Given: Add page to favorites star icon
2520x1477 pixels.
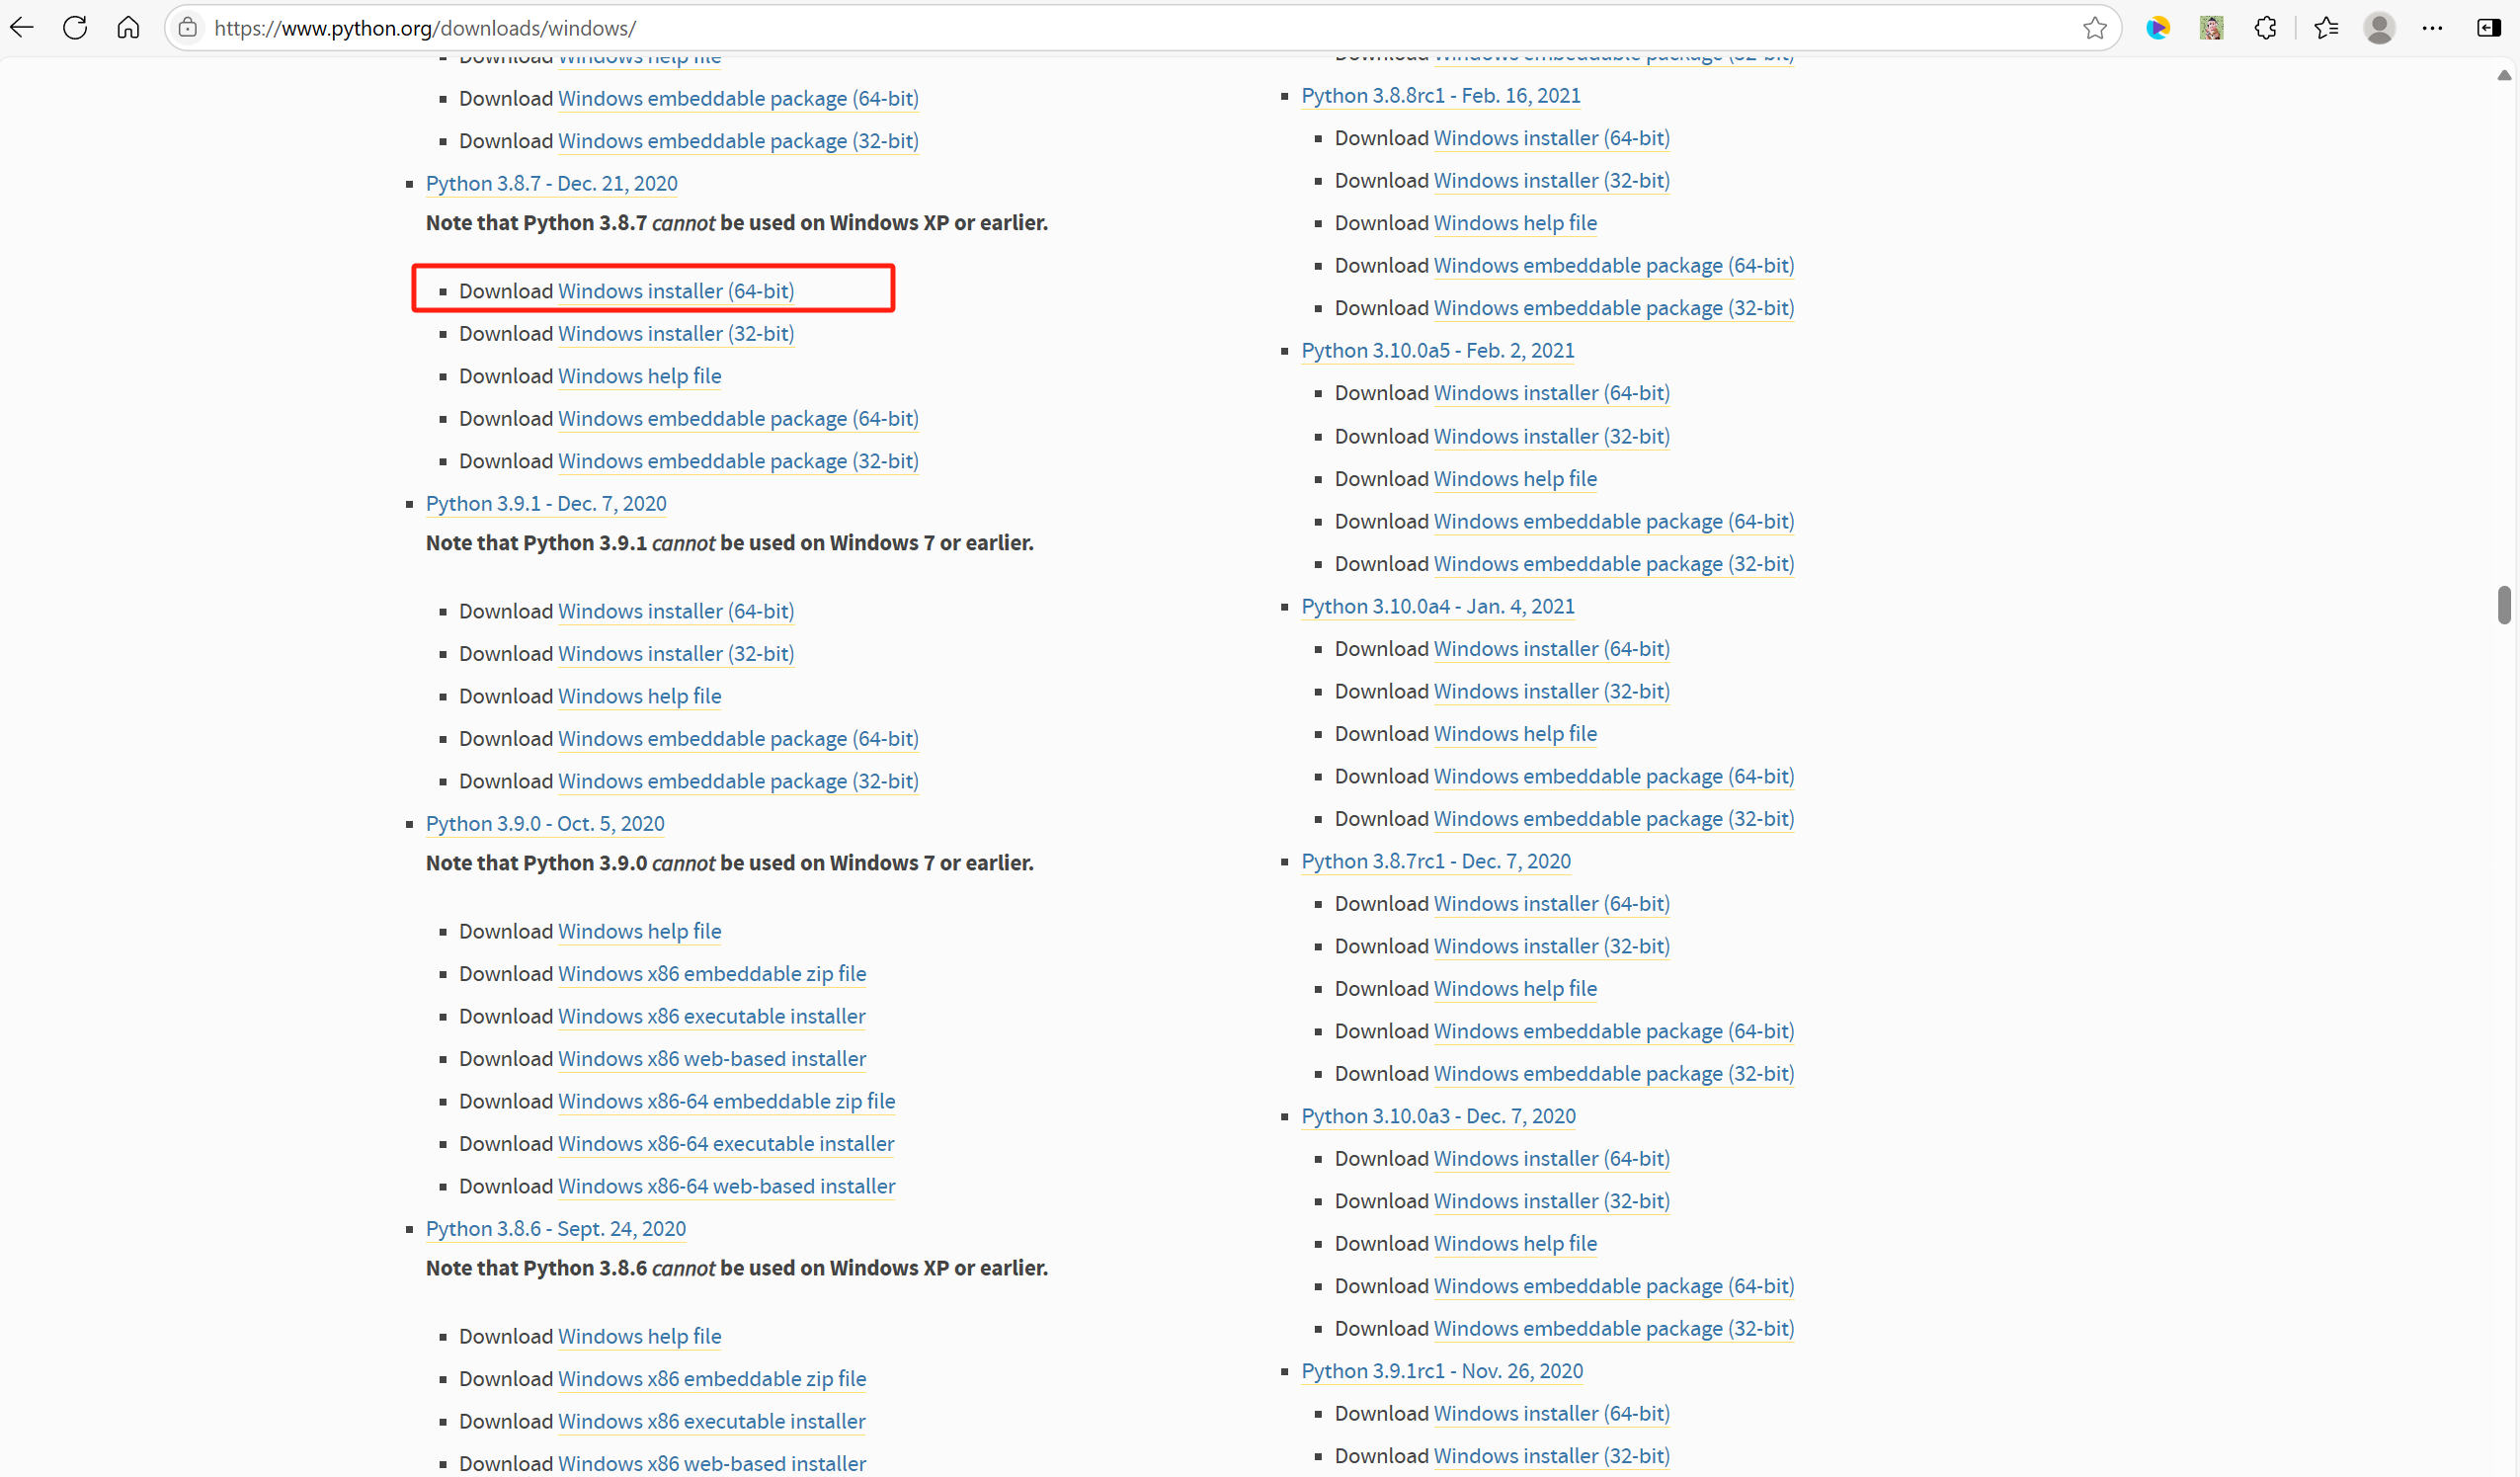Looking at the screenshot, I should click(2094, 28).
